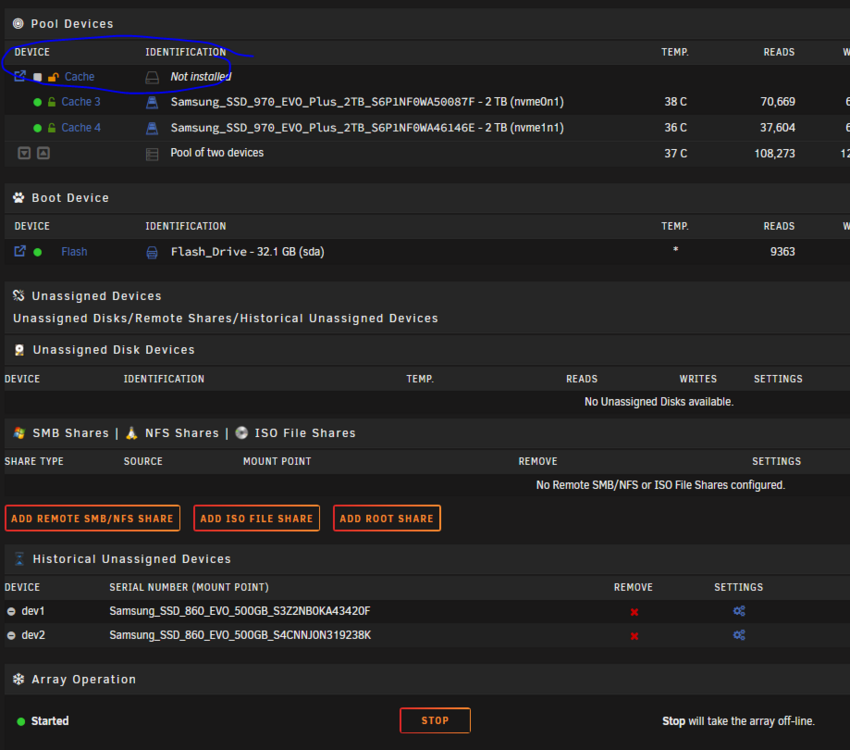Click the Flash_Drive USB device icon

click(152, 253)
